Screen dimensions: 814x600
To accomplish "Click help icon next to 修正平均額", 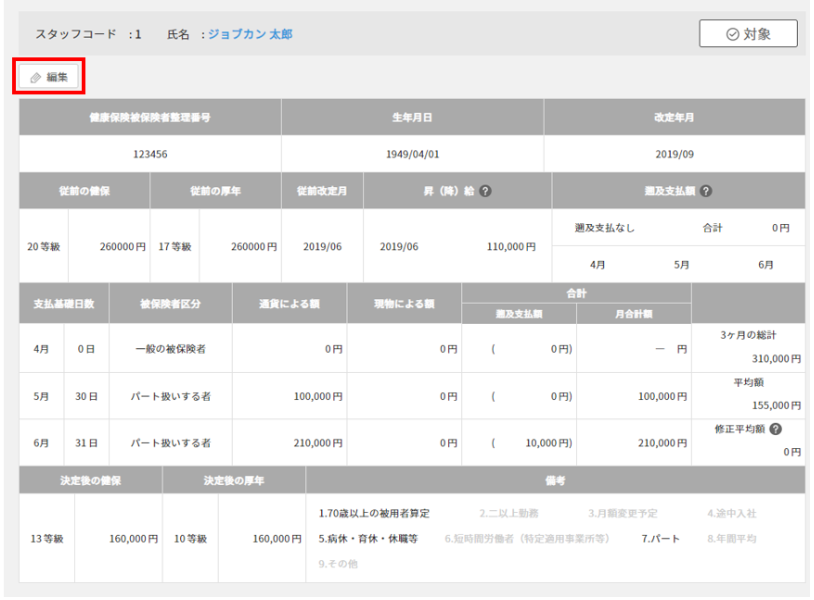I will coord(775,430).
